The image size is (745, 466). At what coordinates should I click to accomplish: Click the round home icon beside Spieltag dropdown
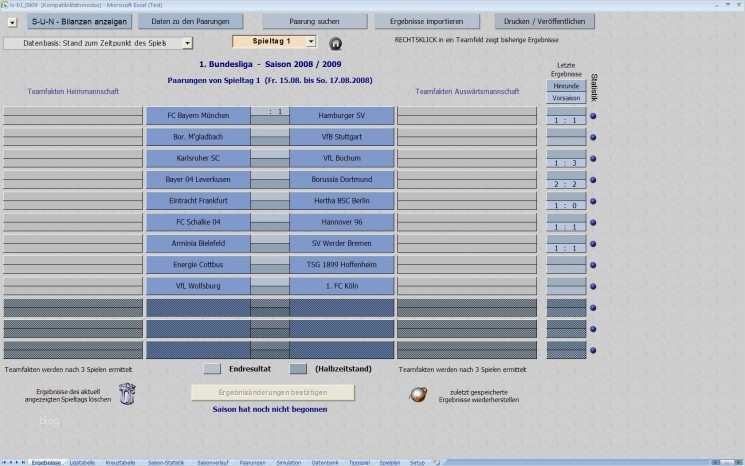(x=335, y=44)
